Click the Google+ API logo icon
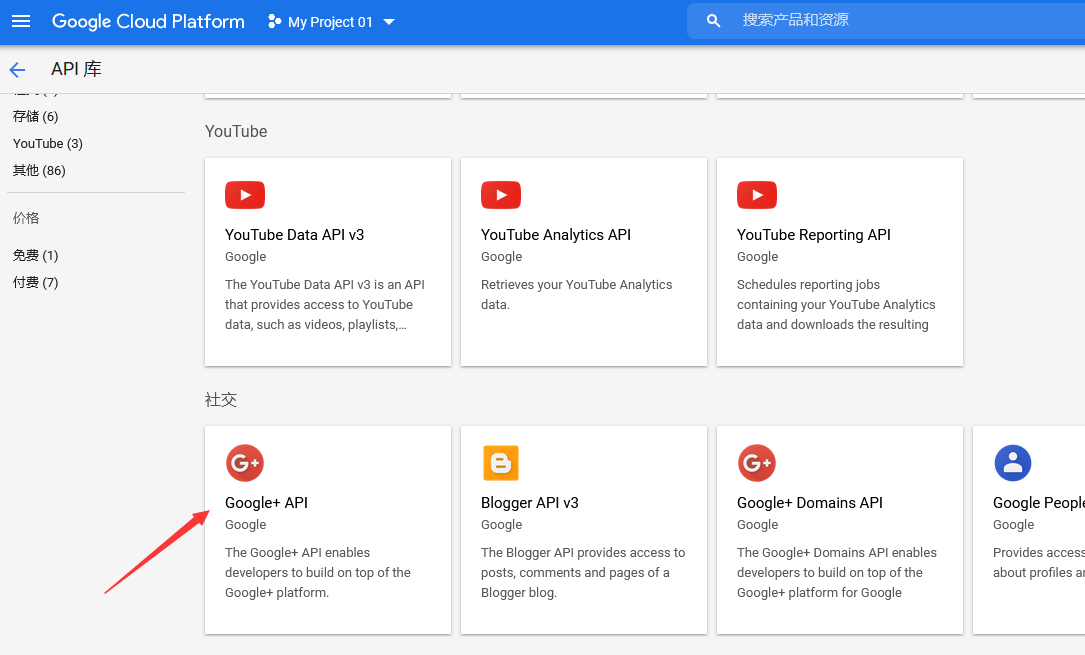Image resolution: width=1085 pixels, height=655 pixels. [x=245, y=463]
